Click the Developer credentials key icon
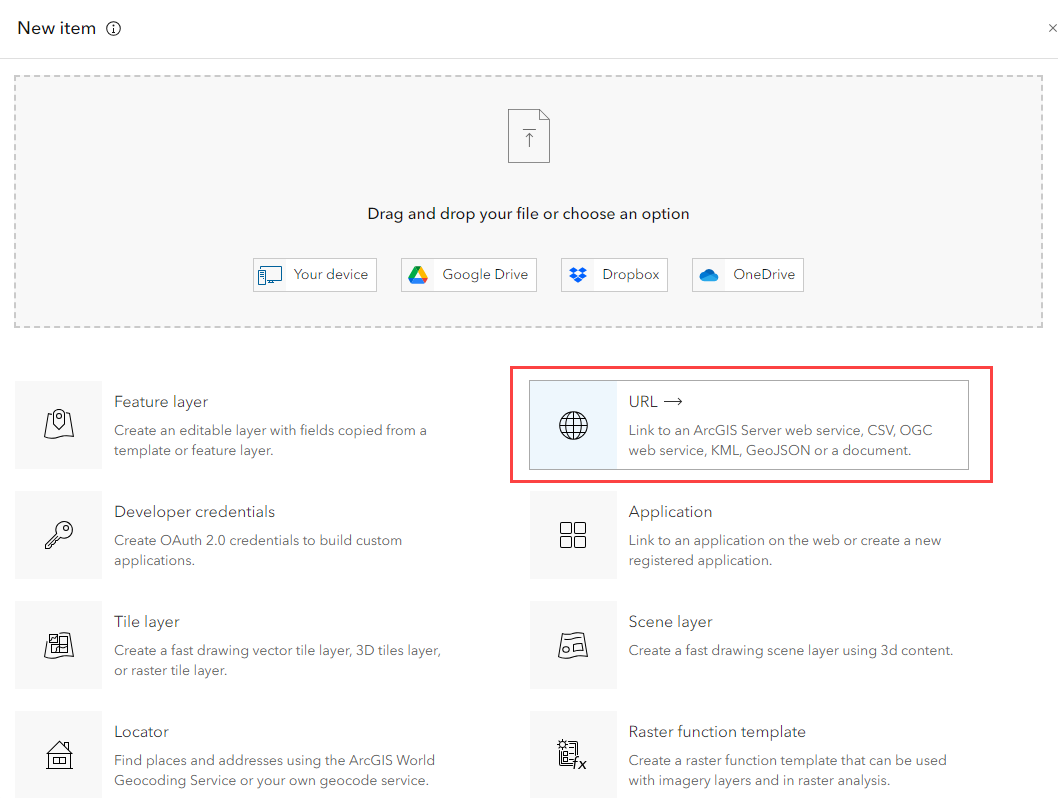The image size is (1058, 798). (x=59, y=535)
